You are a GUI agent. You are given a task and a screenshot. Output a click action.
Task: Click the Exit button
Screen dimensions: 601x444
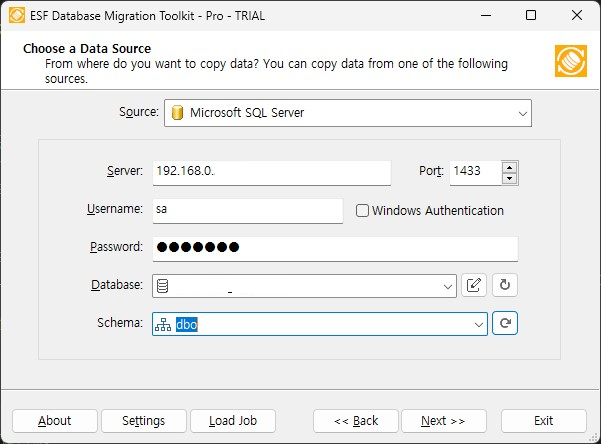tap(544, 421)
